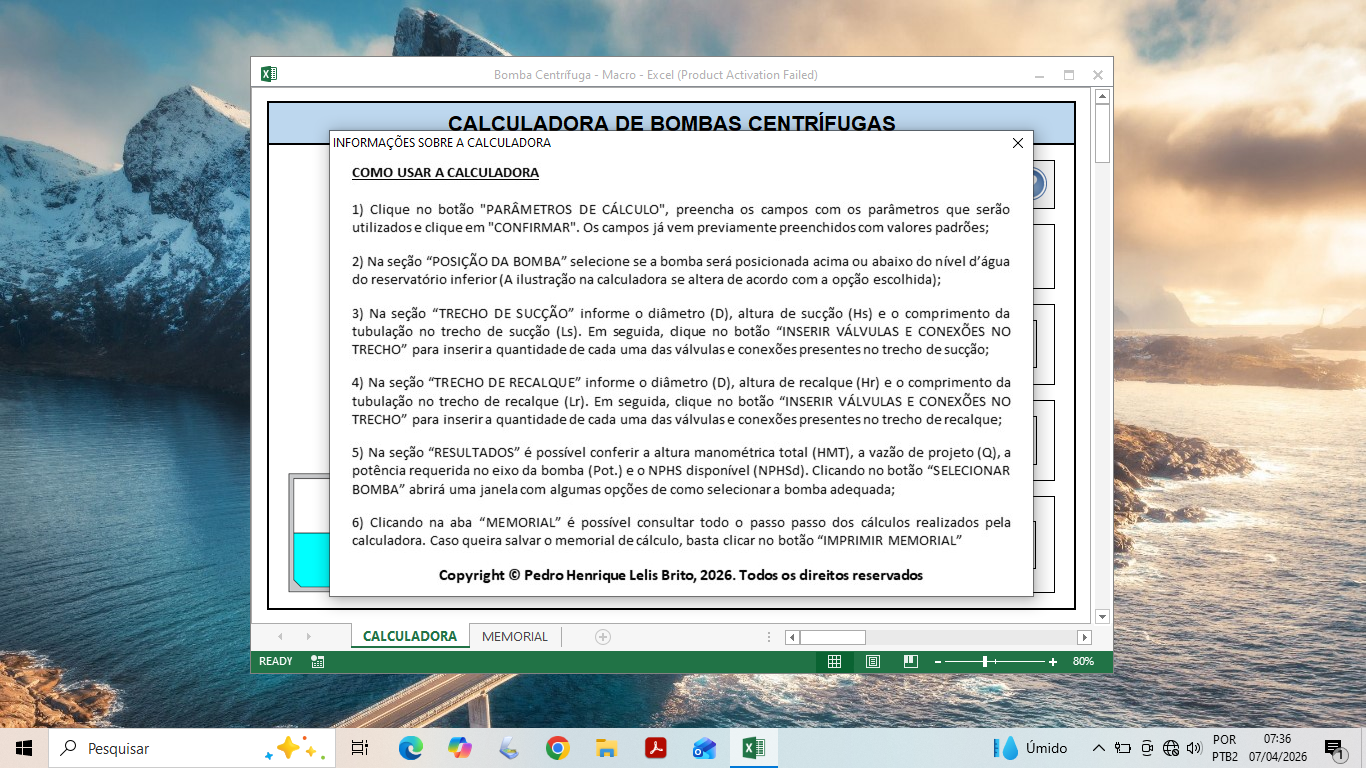Open Google Chrome from the taskbar

click(x=558, y=747)
